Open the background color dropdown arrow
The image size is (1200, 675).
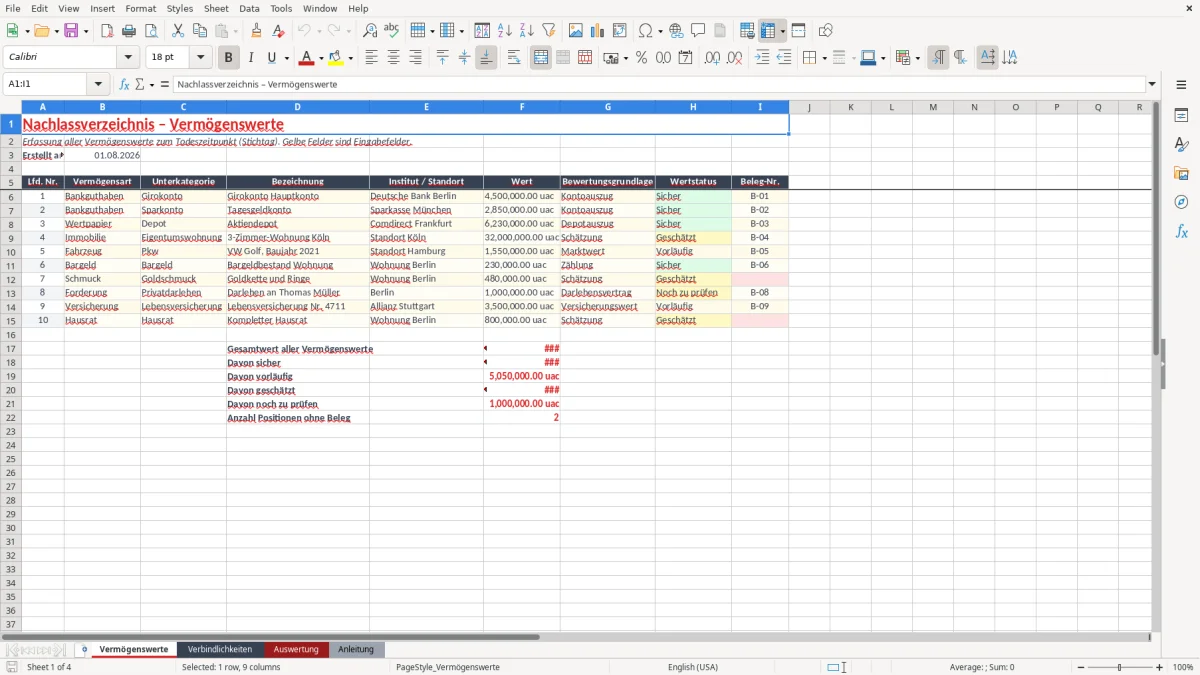click(x=350, y=58)
